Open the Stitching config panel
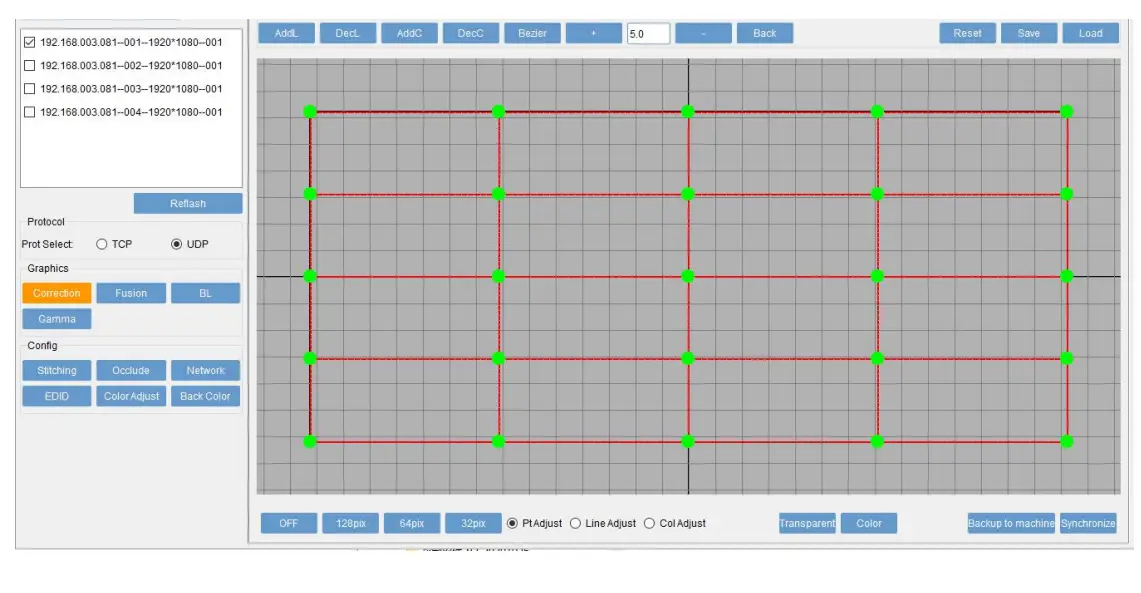 57,370
